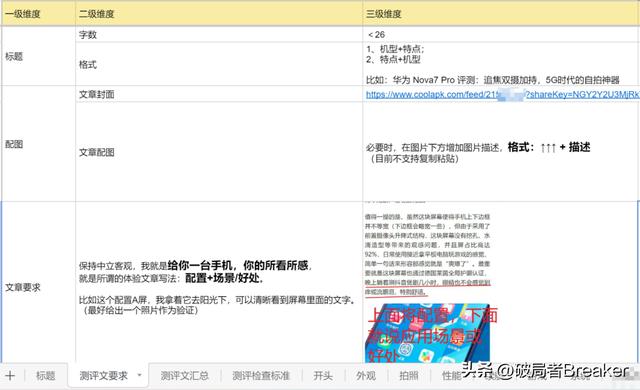
Task: Click the cell starting 必要时，在图片下方增加图片描述
Action: tap(501, 152)
